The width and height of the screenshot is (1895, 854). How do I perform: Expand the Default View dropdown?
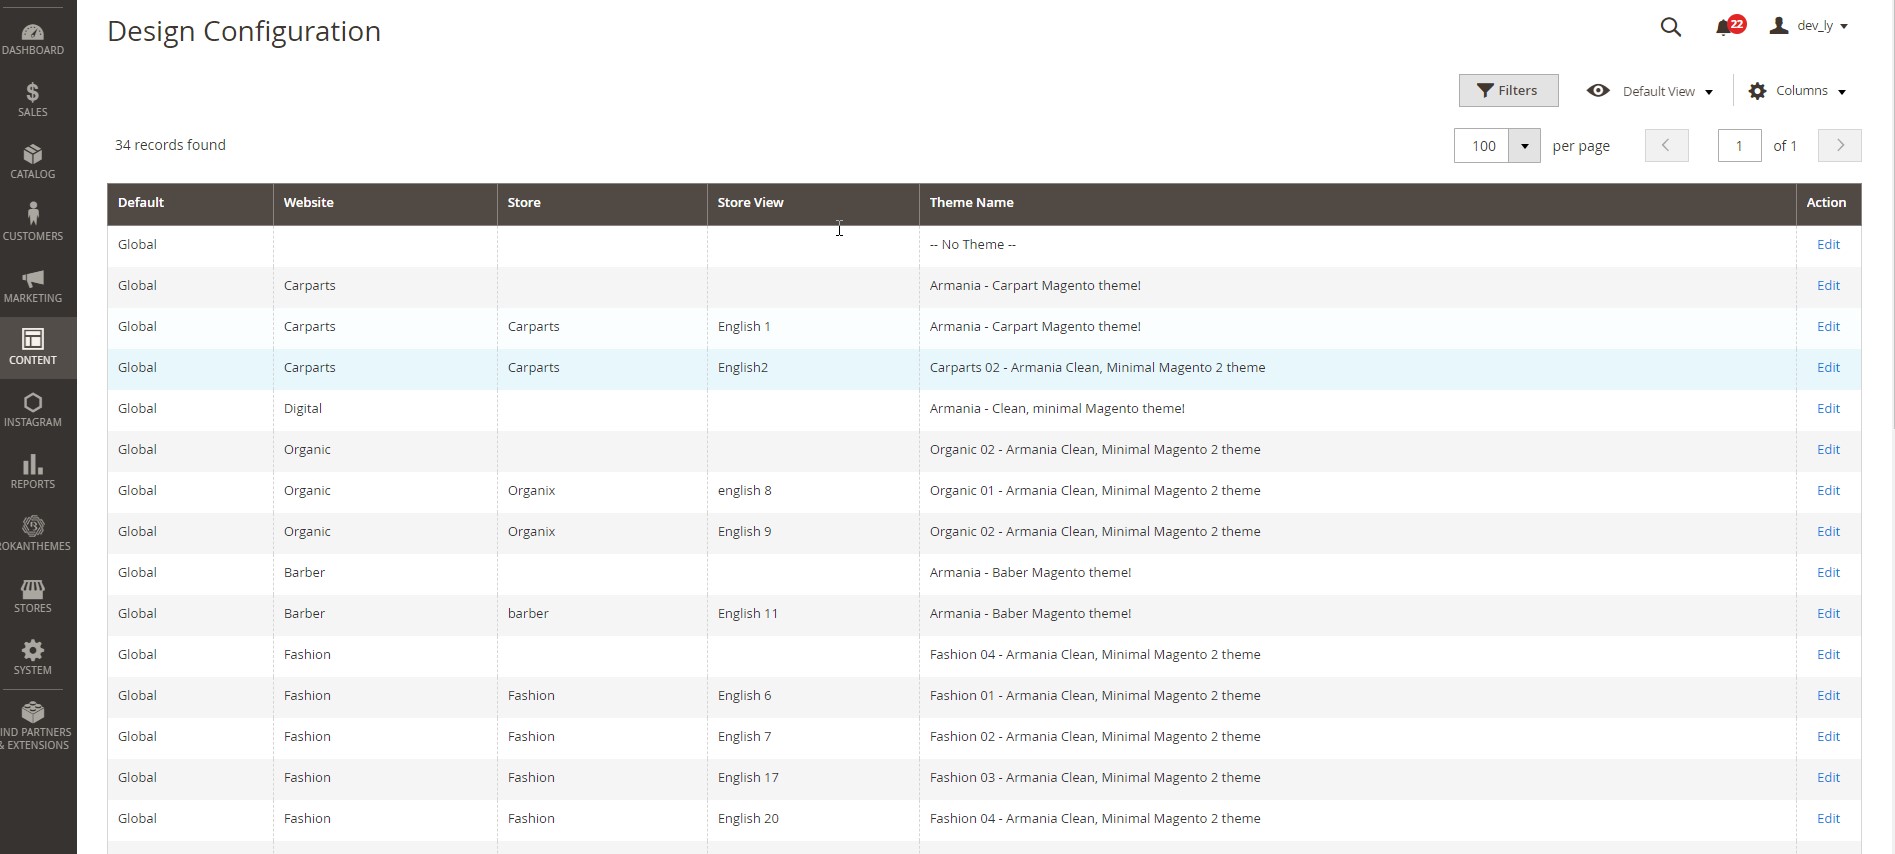1651,91
